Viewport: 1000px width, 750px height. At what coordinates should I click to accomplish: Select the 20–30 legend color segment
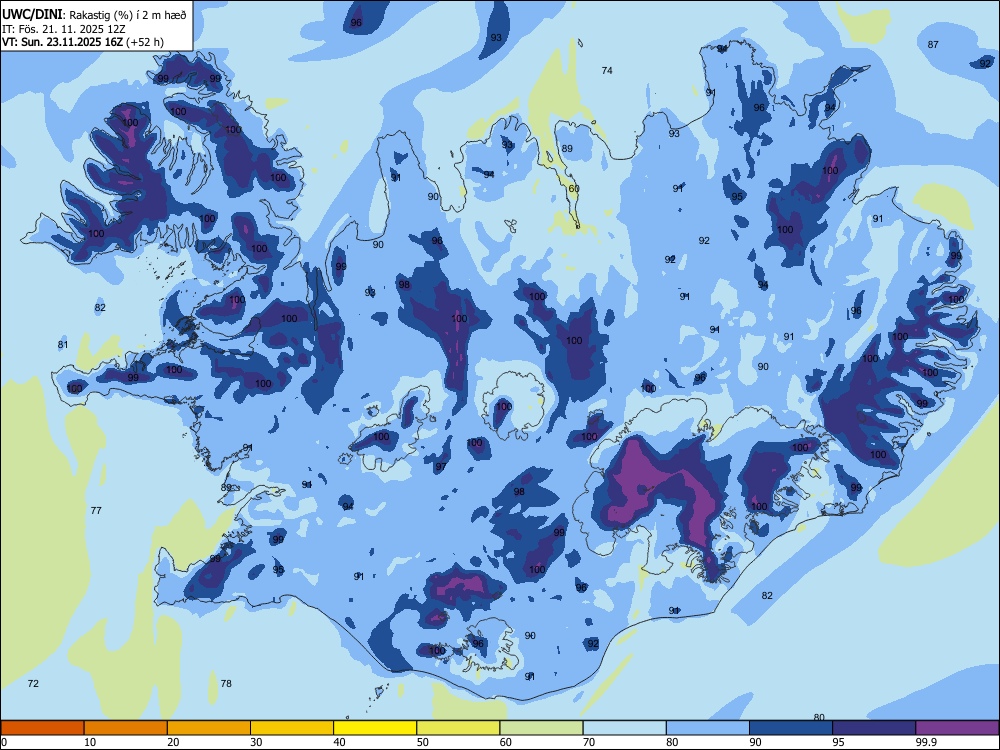pyautogui.click(x=209, y=728)
